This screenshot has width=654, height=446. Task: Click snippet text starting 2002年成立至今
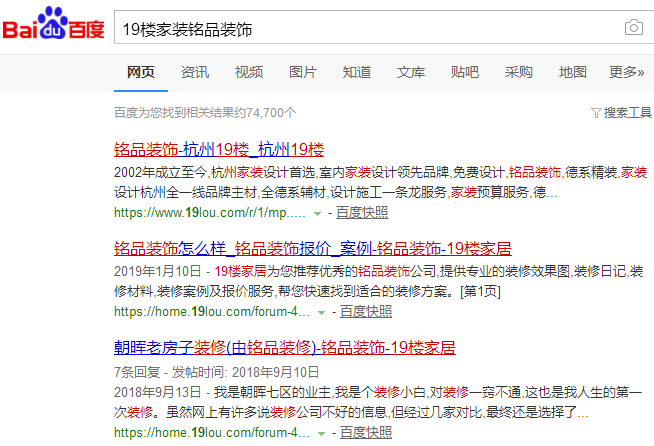pyautogui.click(x=380, y=182)
